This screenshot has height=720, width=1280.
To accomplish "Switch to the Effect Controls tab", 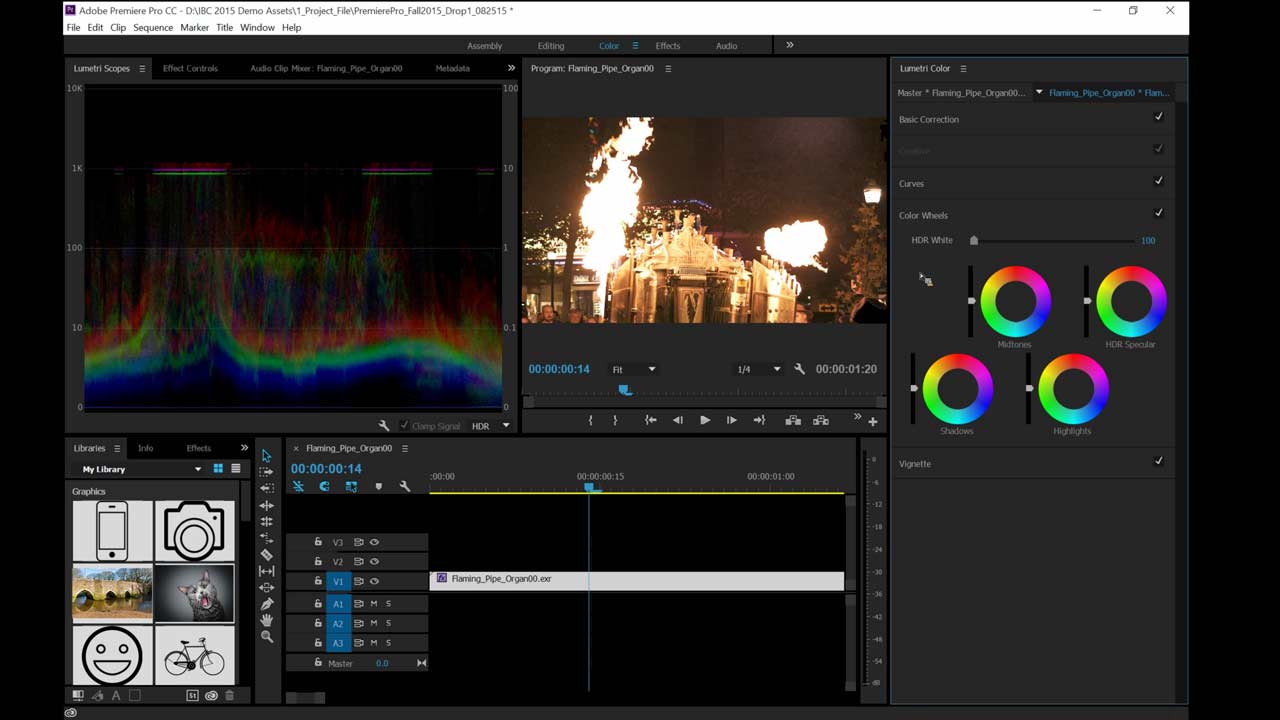I will click(x=190, y=69).
